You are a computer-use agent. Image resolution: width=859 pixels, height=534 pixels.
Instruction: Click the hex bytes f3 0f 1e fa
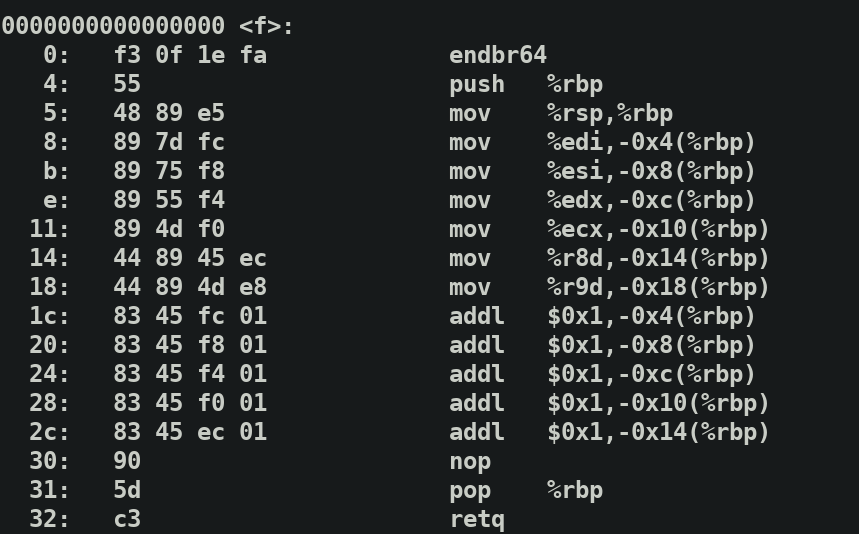190,55
